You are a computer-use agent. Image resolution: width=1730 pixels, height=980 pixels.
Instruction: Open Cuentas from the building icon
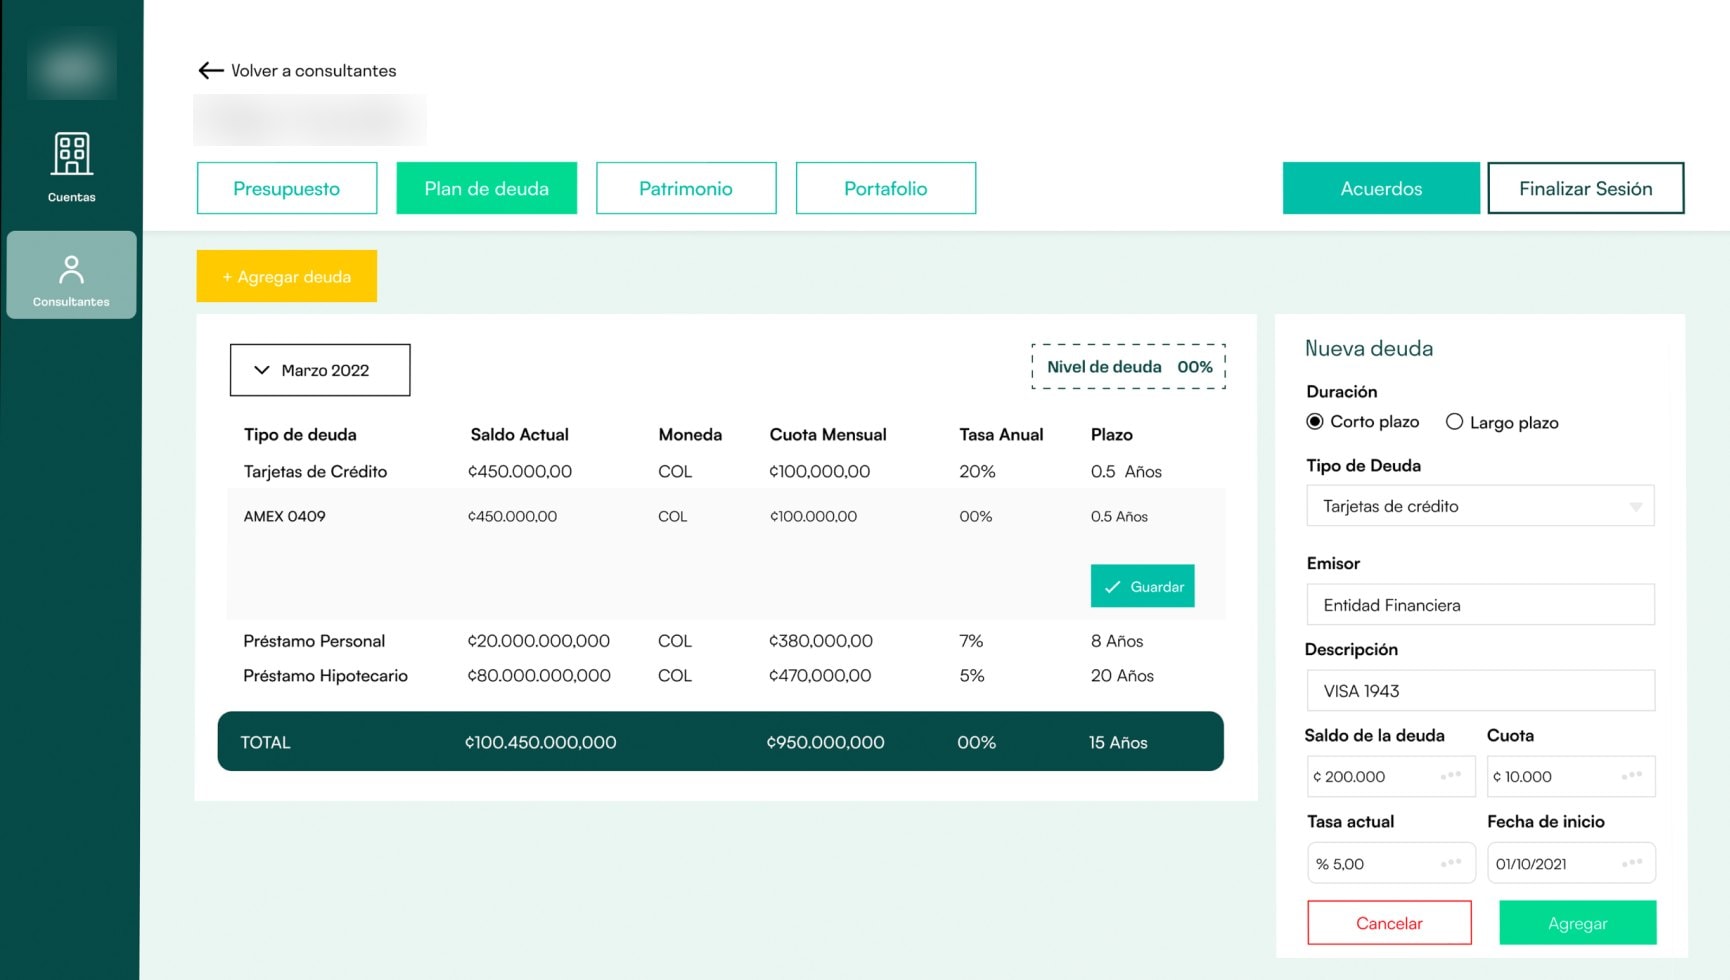point(72,154)
